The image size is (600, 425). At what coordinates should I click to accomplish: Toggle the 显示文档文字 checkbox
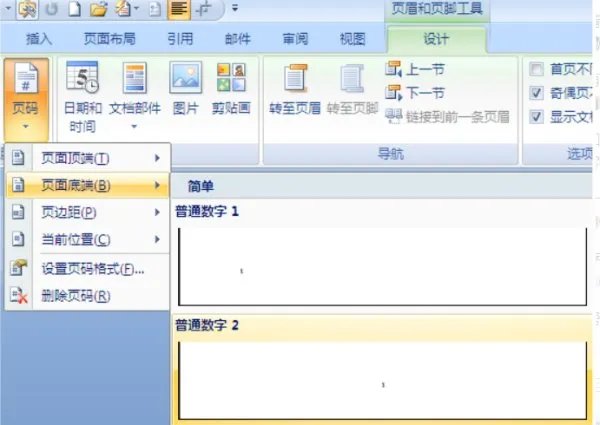pyautogui.click(x=536, y=117)
